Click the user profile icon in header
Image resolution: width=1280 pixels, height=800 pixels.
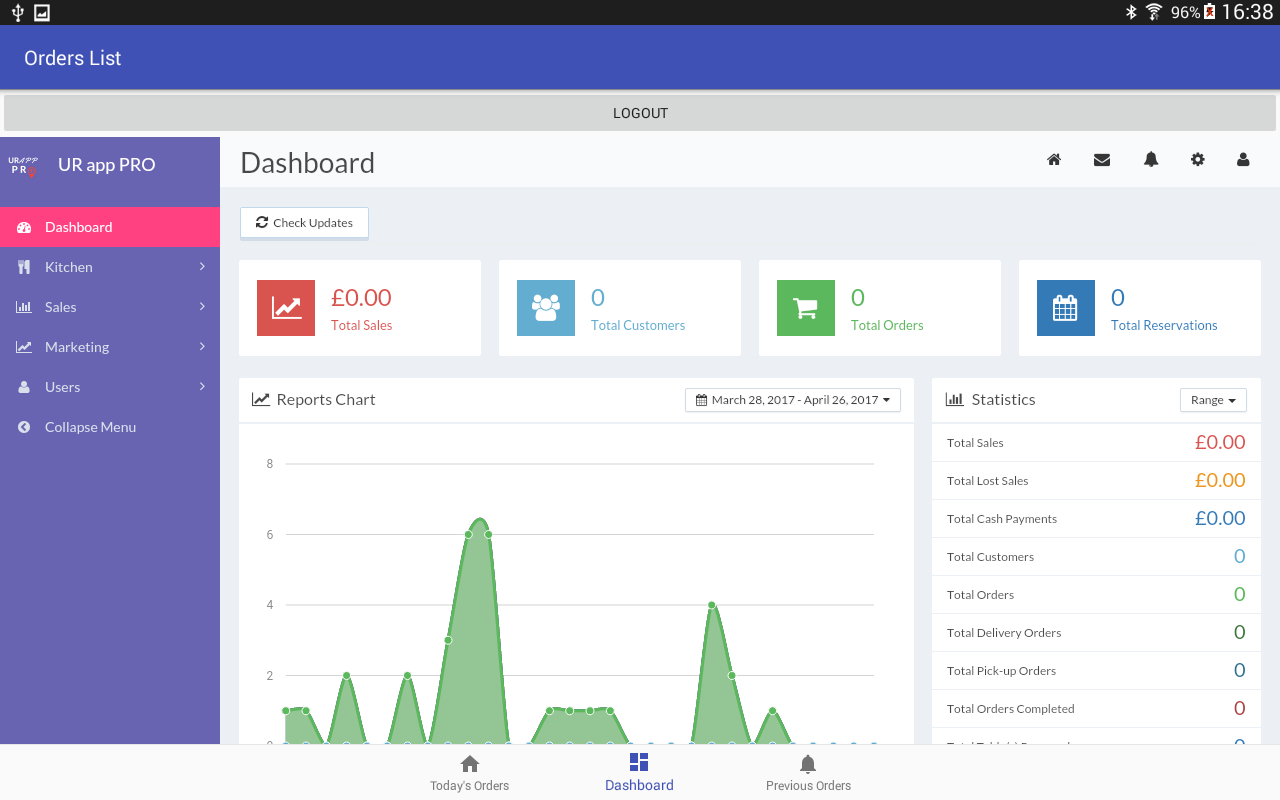1243,160
